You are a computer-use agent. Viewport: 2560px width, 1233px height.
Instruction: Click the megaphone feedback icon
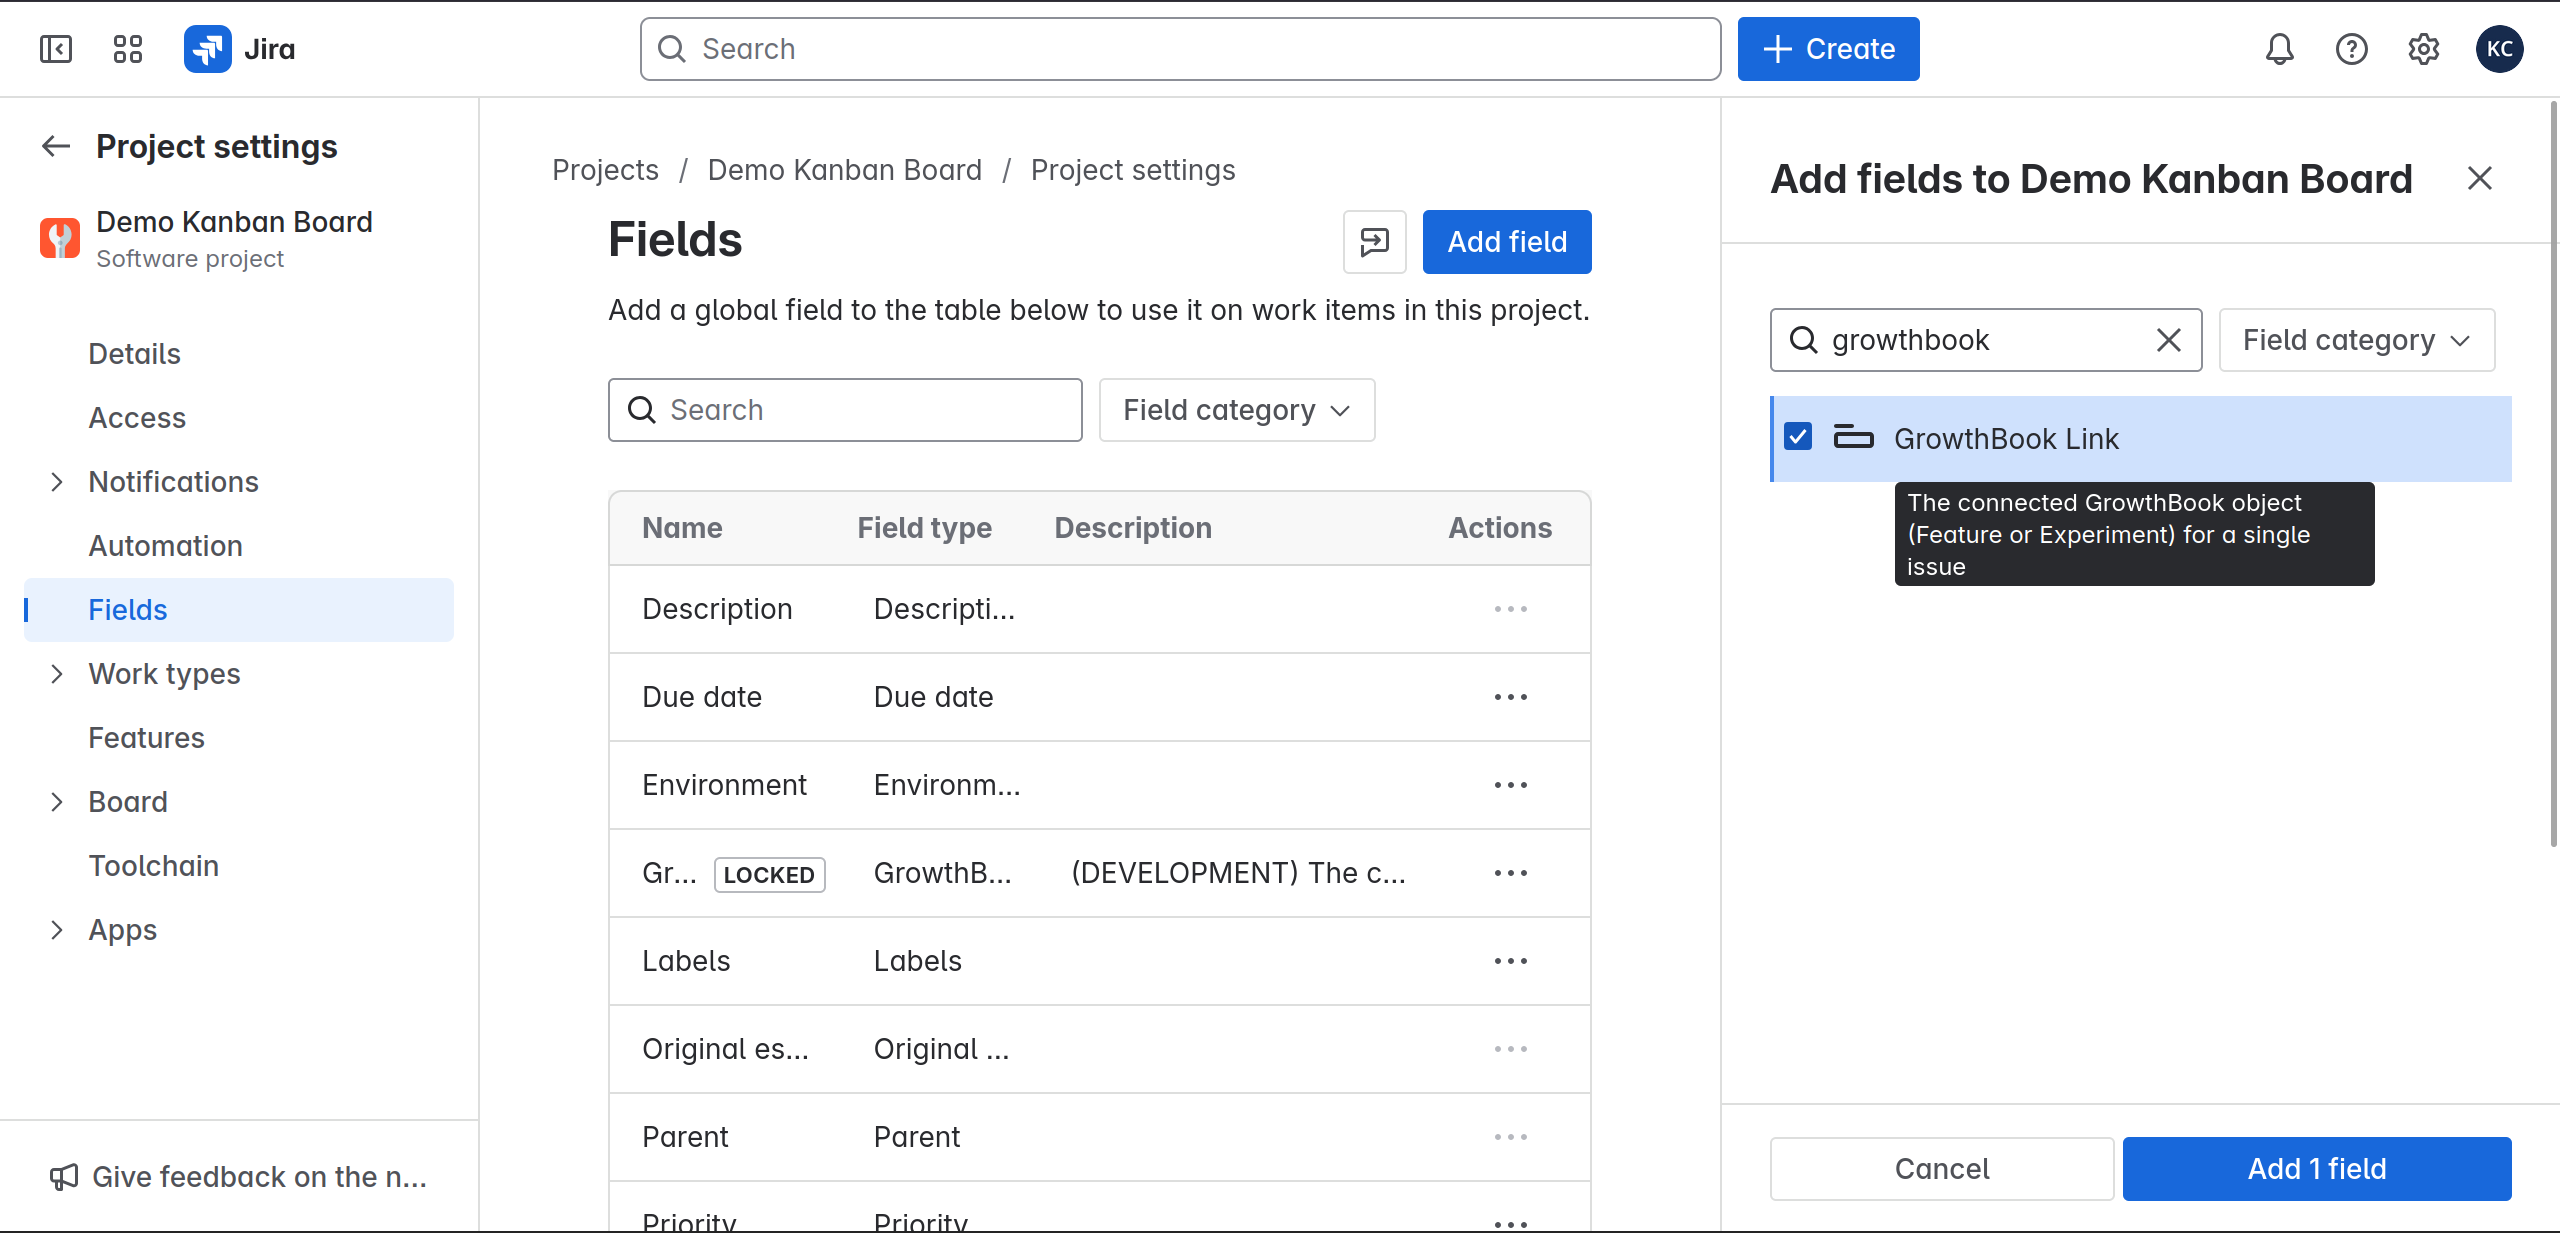click(64, 1177)
